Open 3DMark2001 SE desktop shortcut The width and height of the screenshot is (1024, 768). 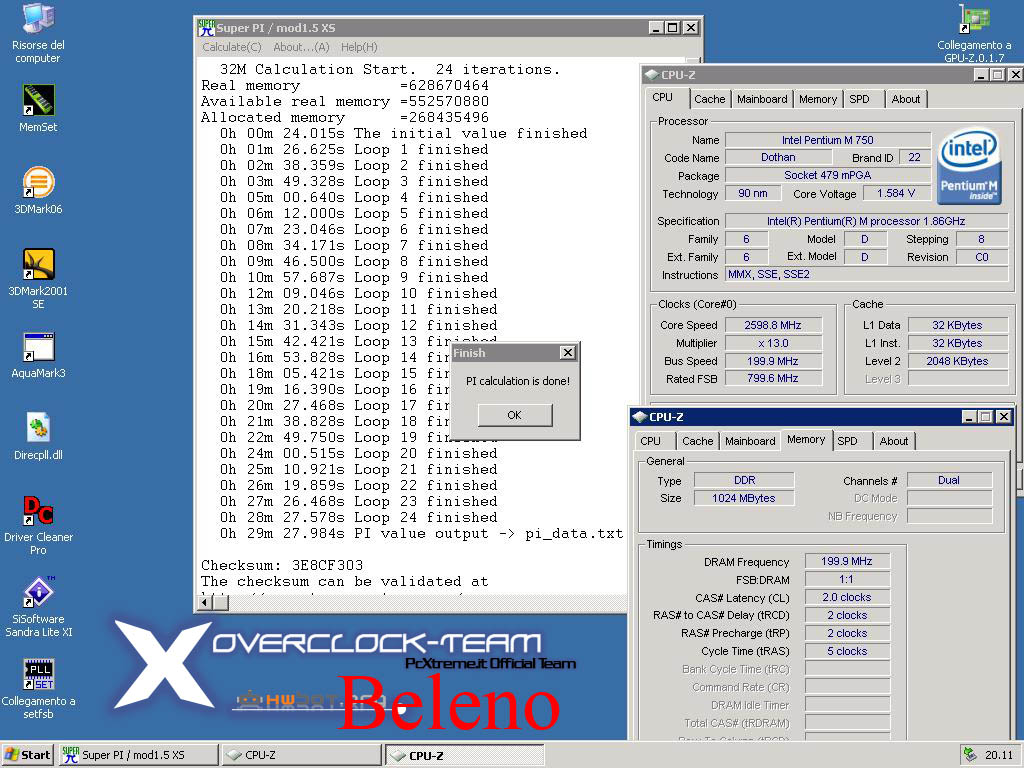click(38, 278)
